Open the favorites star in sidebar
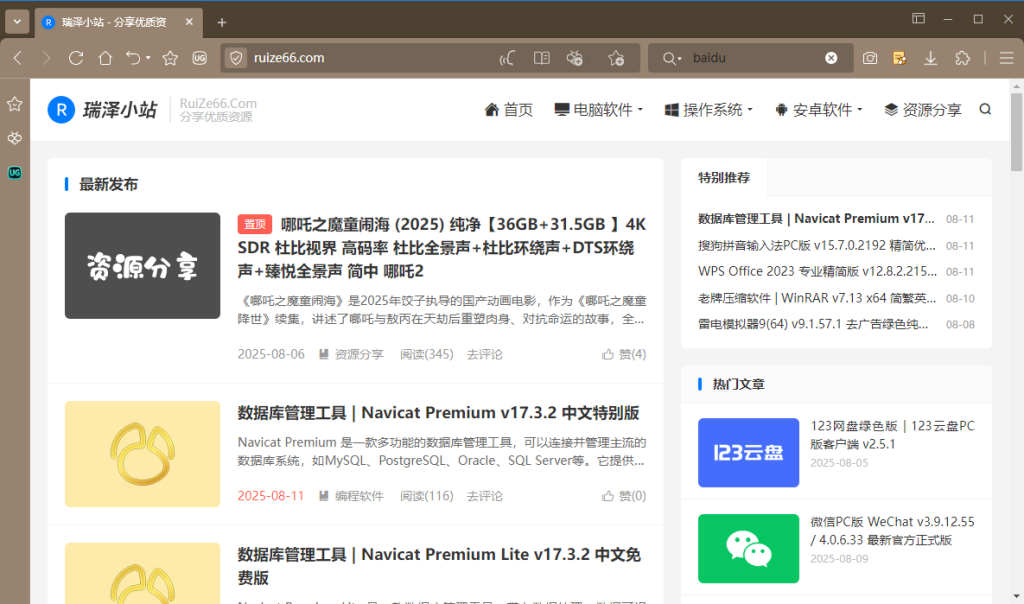 (x=14, y=104)
